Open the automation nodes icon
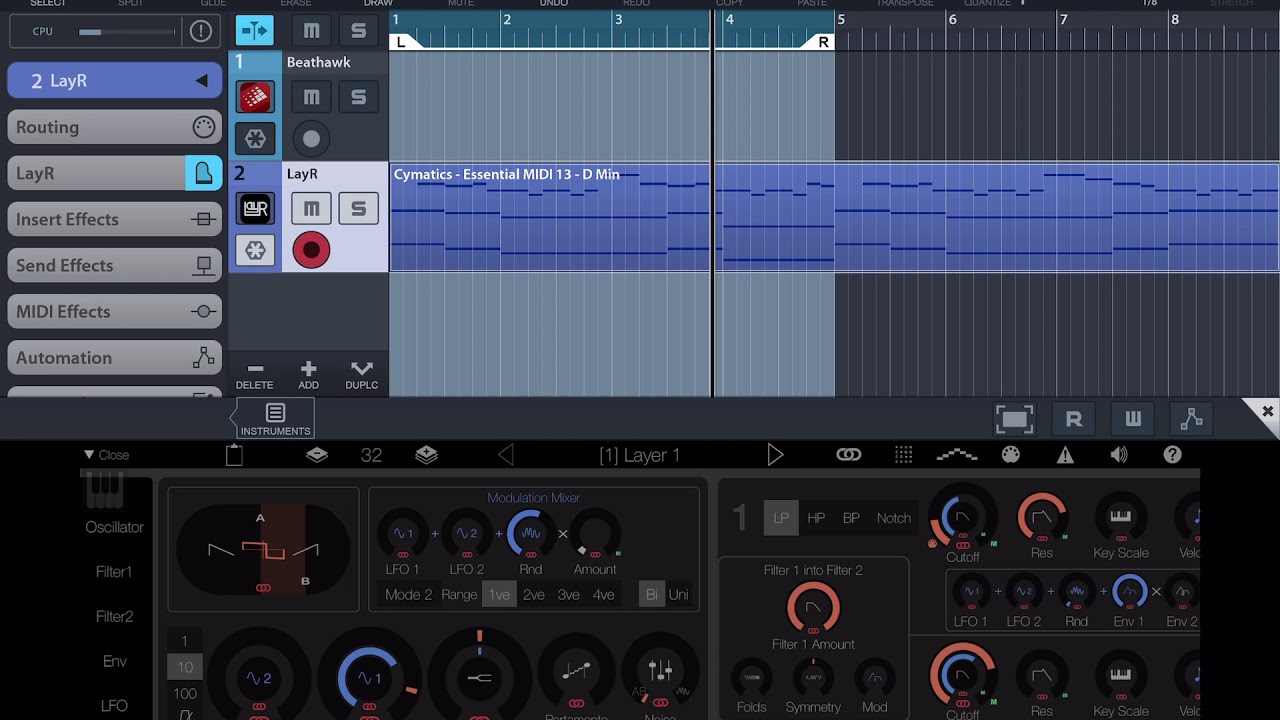 pyautogui.click(x=1192, y=419)
